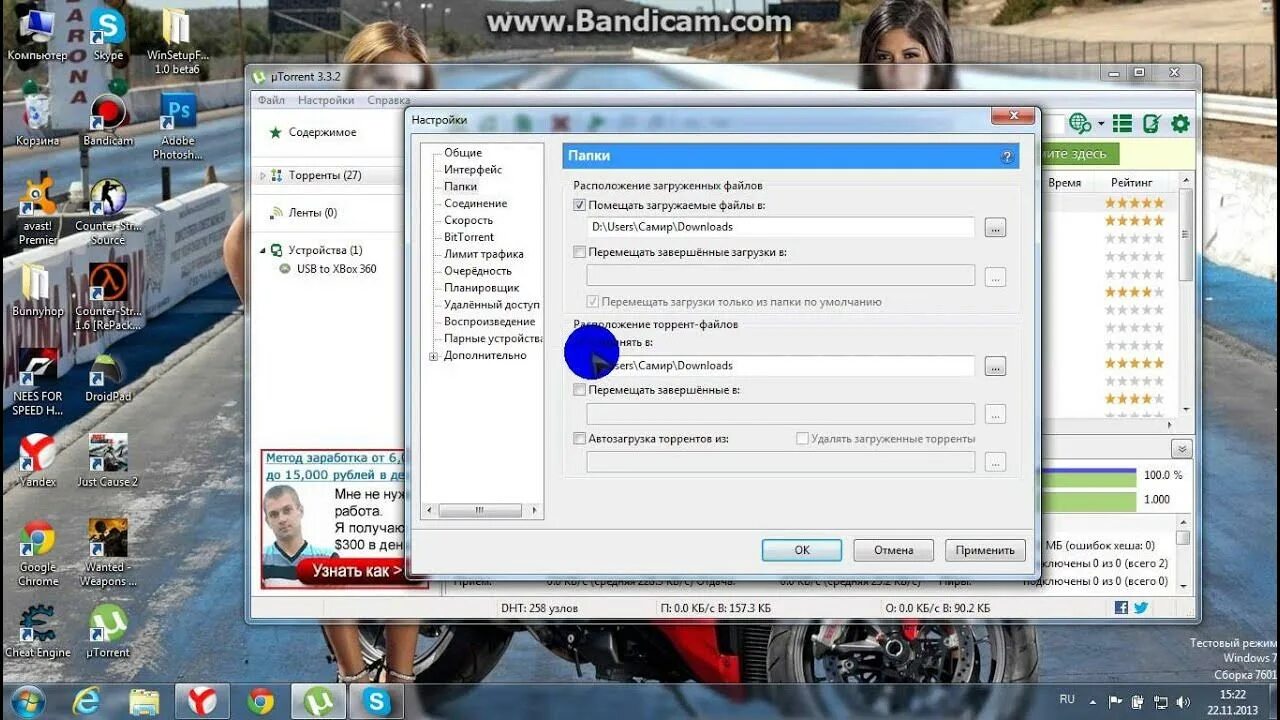Open Файл menu in uTorrent
The height and width of the screenshot is (720, 1280).
[x=271, y=100]
